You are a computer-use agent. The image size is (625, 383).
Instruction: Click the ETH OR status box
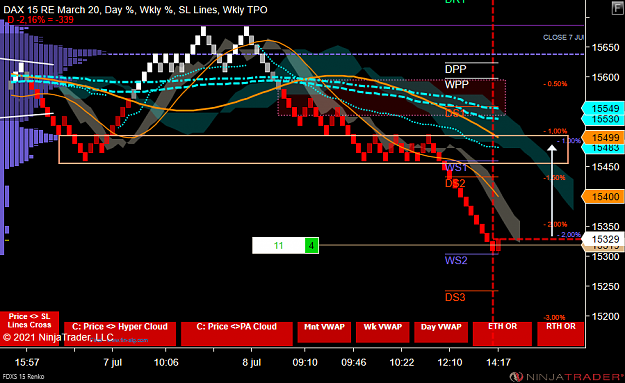pyautogui.click(x=502, y=334)
